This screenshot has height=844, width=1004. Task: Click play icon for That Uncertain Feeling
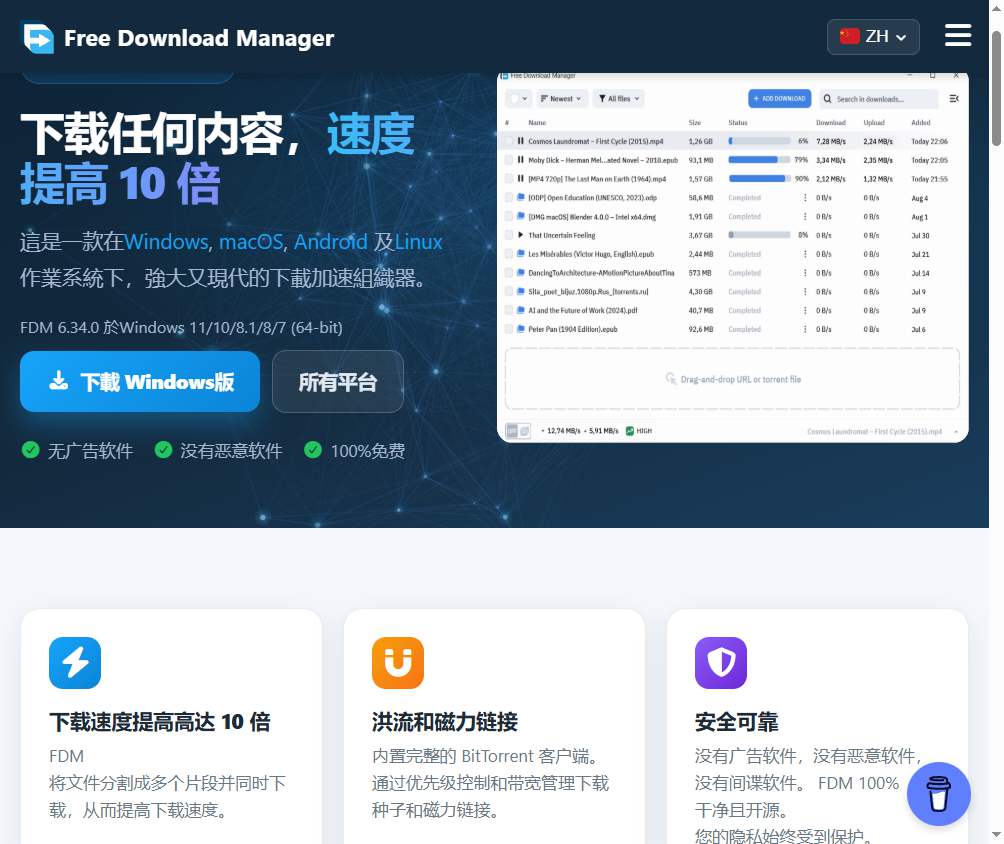[x=521, y=235]
